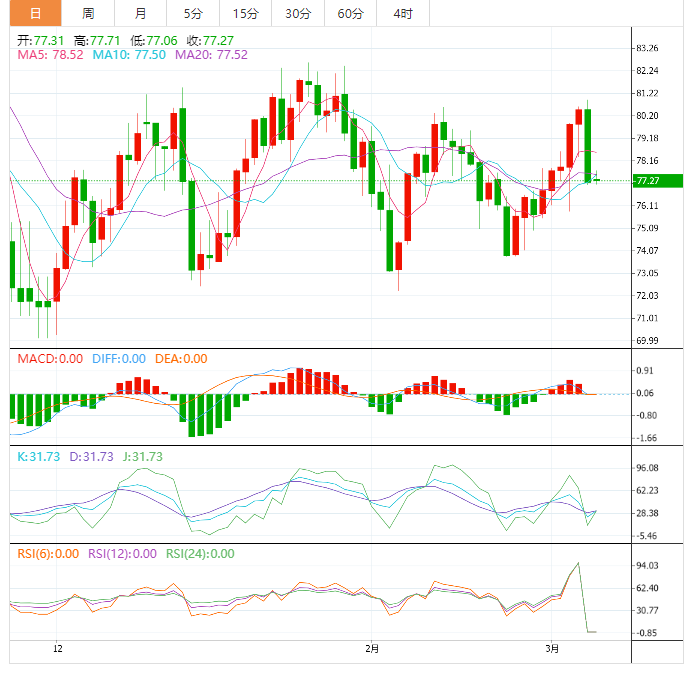691x674 pixels.
Task: Switch to the 周 weekly tab
Action: (x=88, y=13)
